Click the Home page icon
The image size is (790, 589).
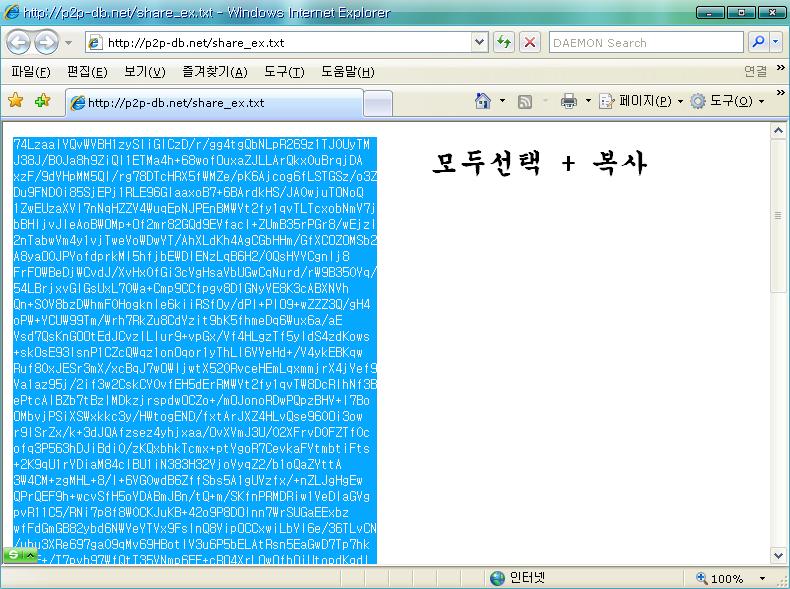483,101
